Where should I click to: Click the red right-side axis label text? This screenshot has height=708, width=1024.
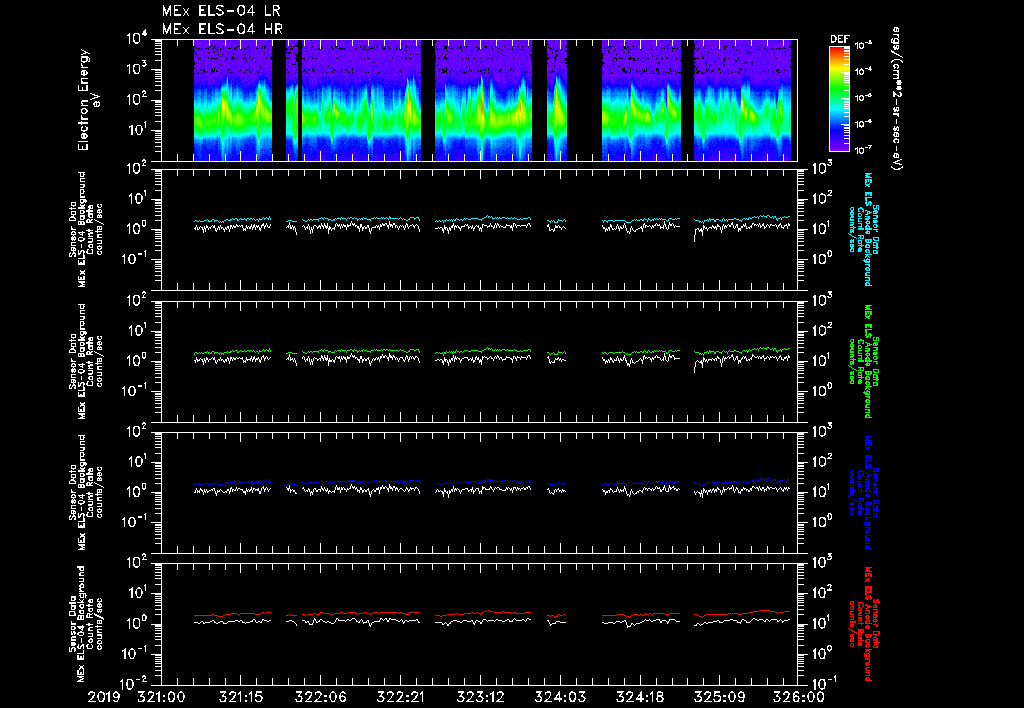click(x=866, y=623)
